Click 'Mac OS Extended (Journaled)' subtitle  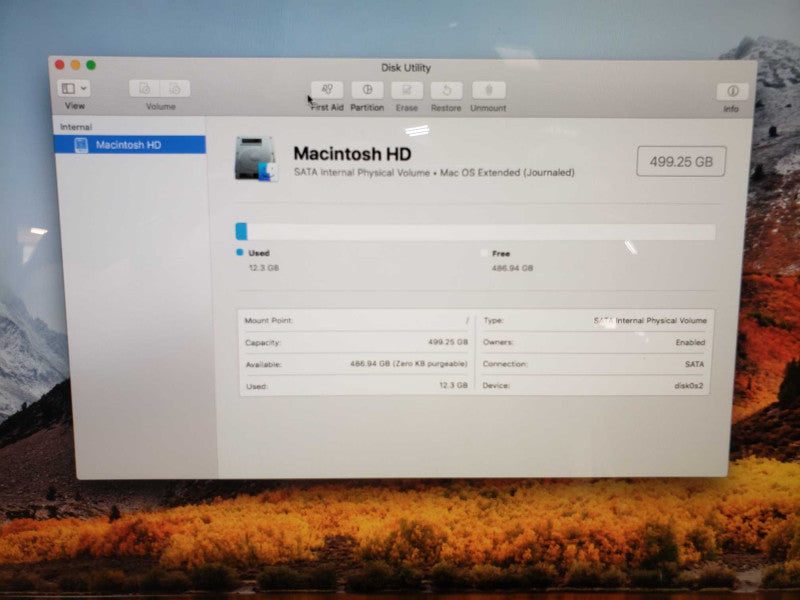(507, 172)
